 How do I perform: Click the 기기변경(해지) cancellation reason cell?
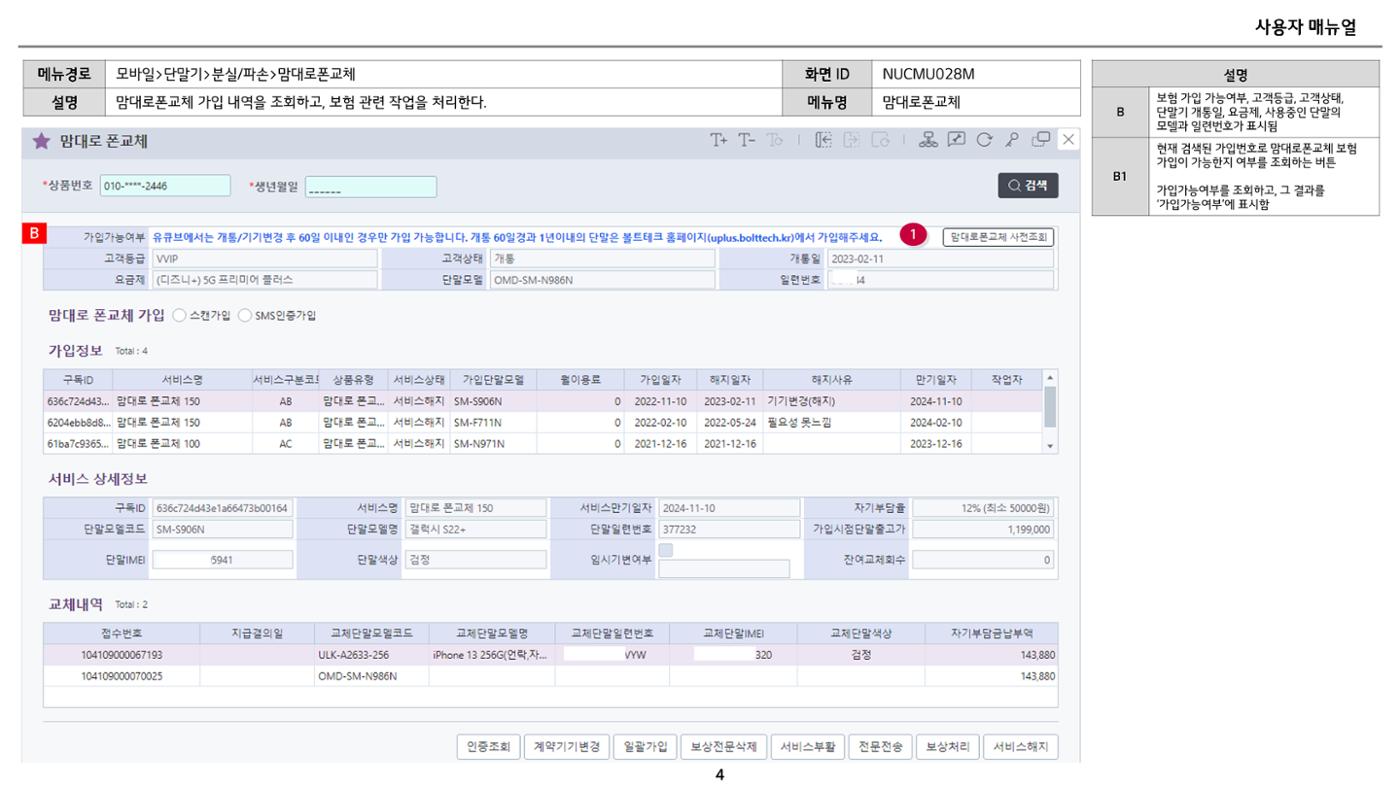832,401
